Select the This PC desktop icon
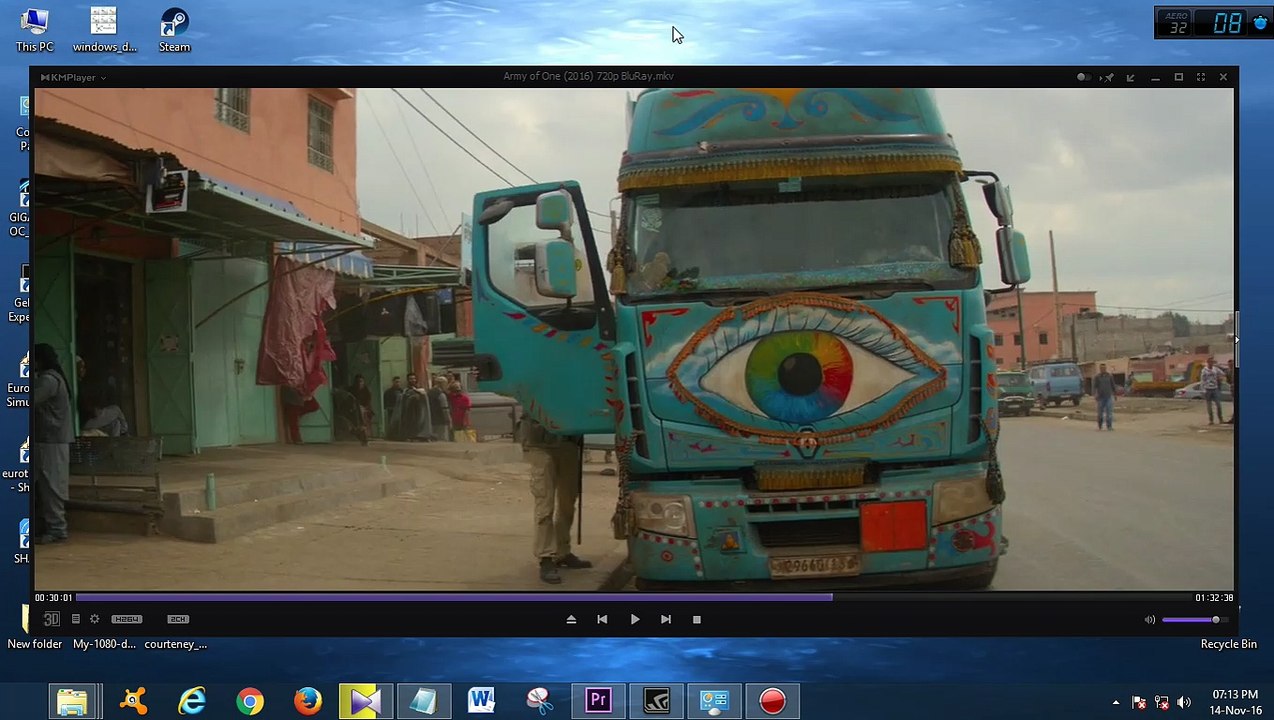The width and height of the screenshot is (1274, 720). pyautogui.click(x=34, y=31)
